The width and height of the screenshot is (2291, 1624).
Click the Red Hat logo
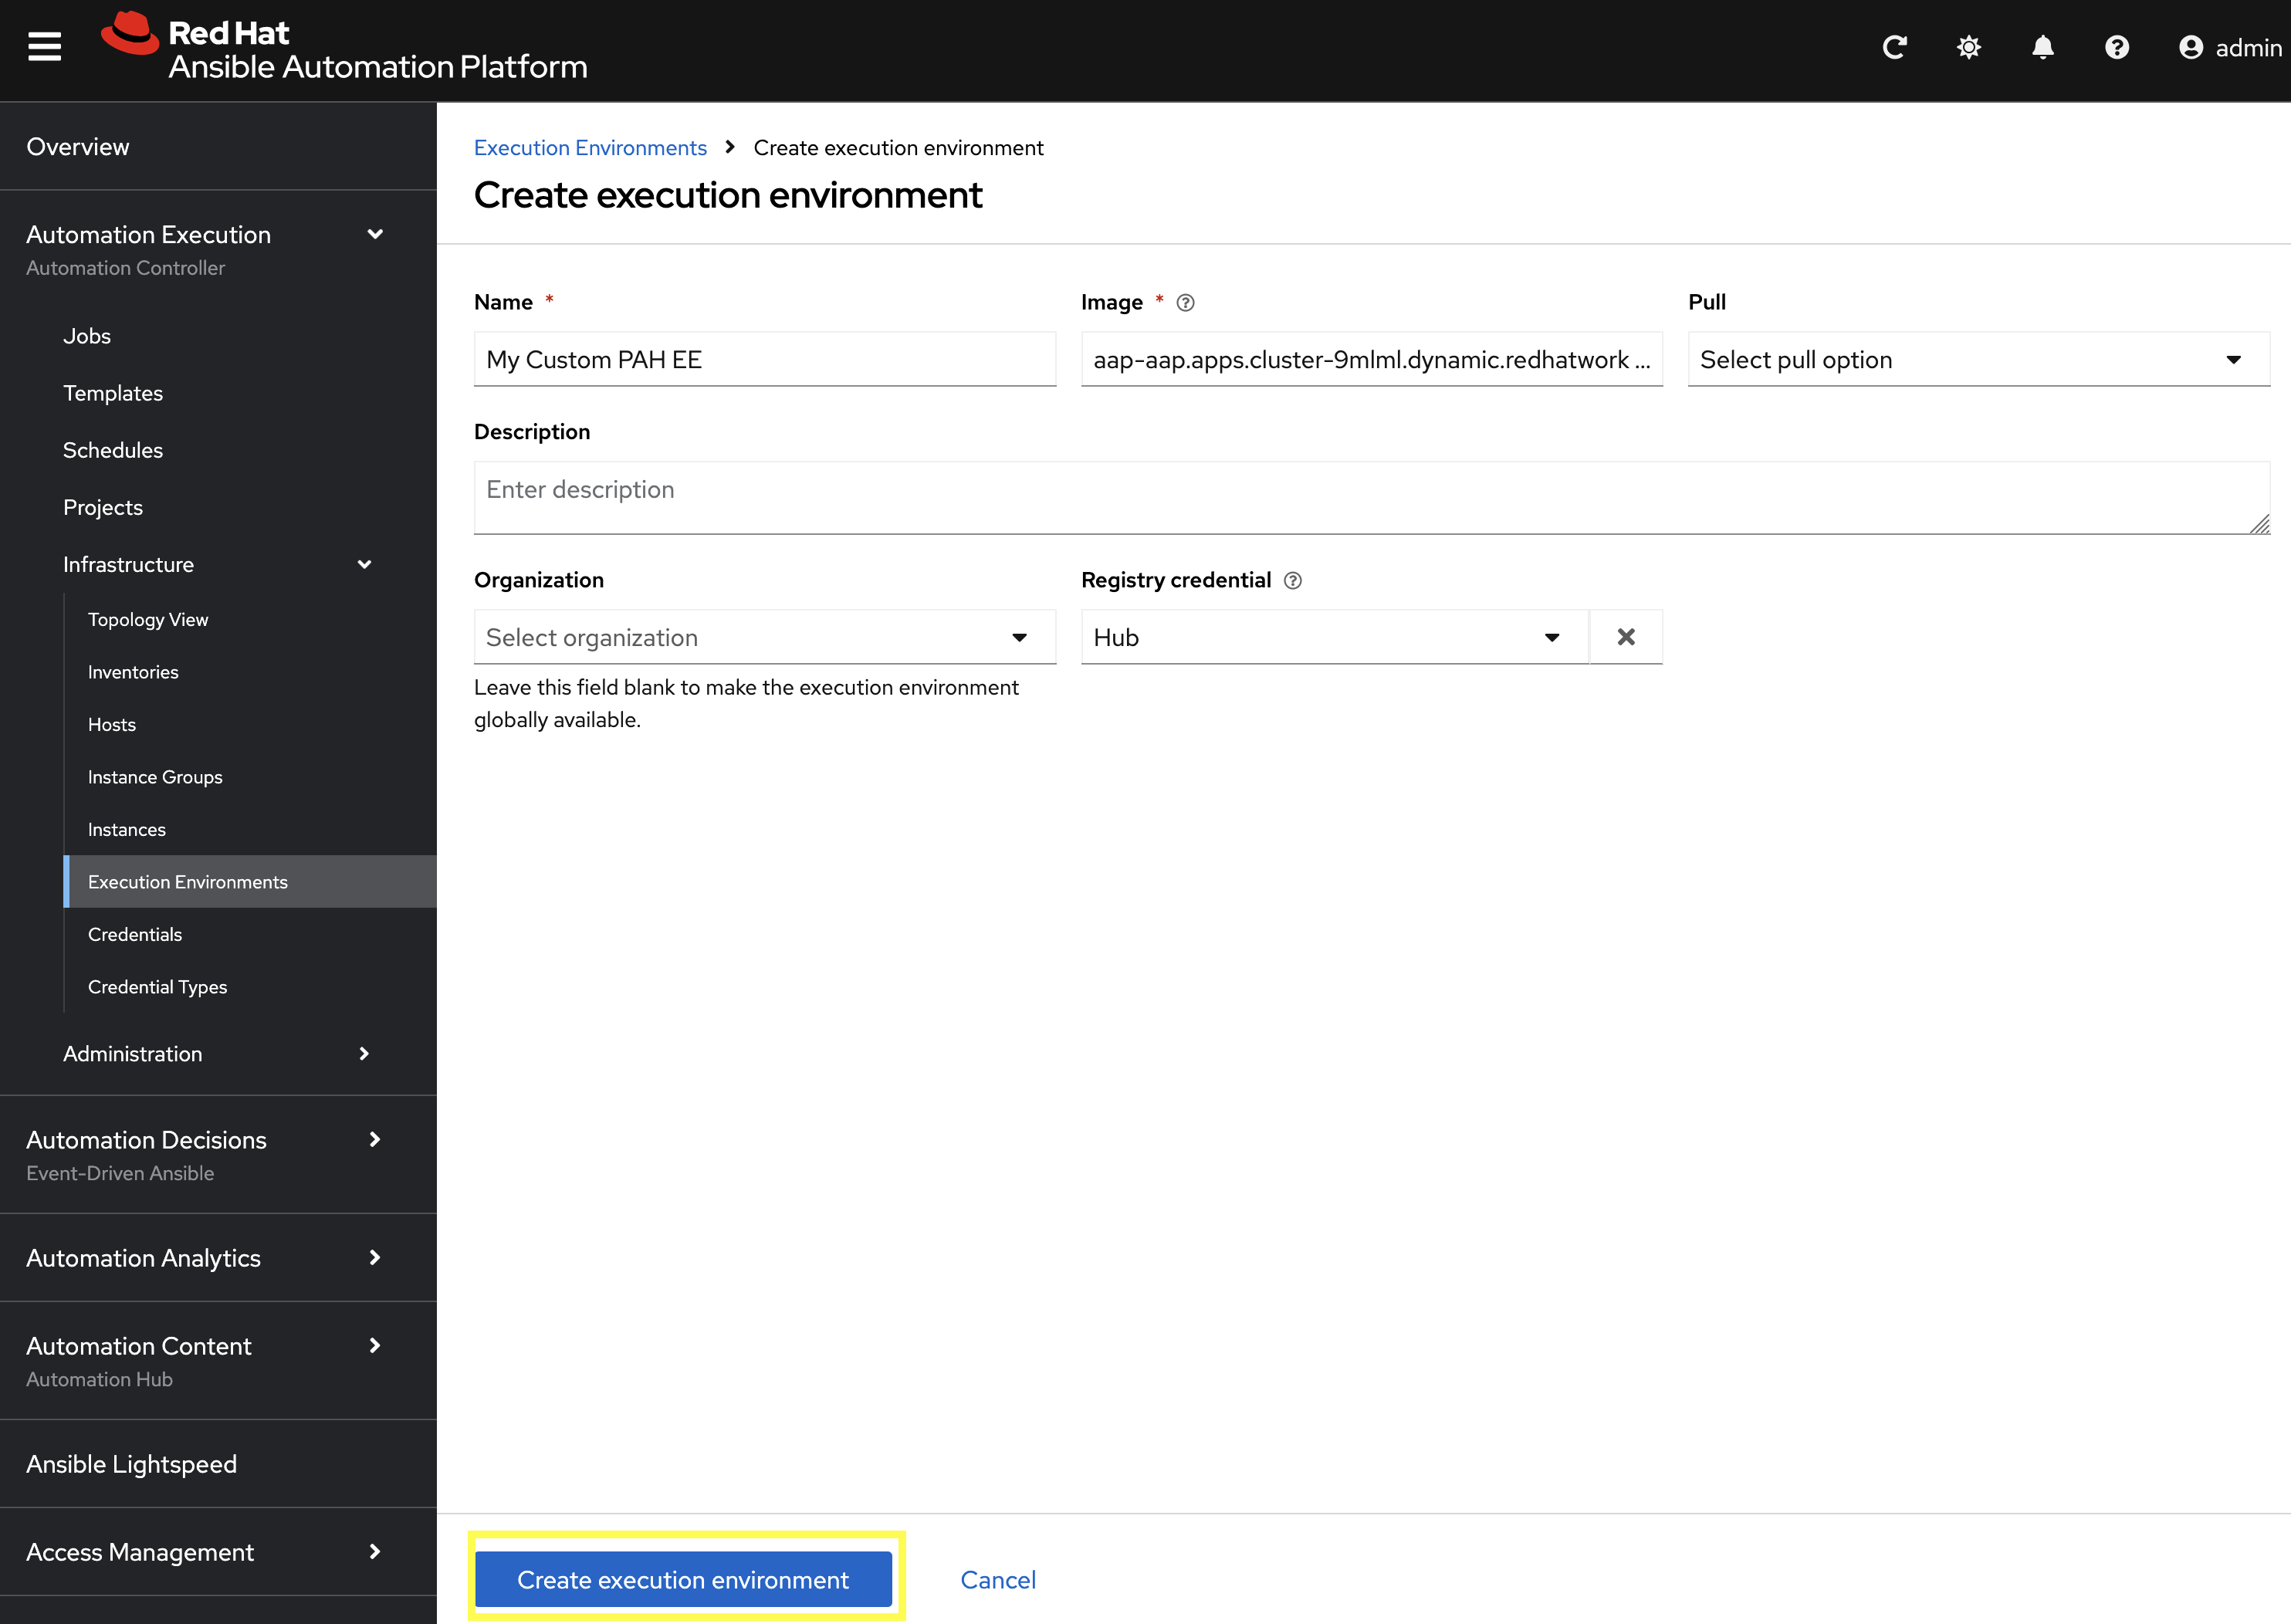pyautogui.click(x=130, y=33)
